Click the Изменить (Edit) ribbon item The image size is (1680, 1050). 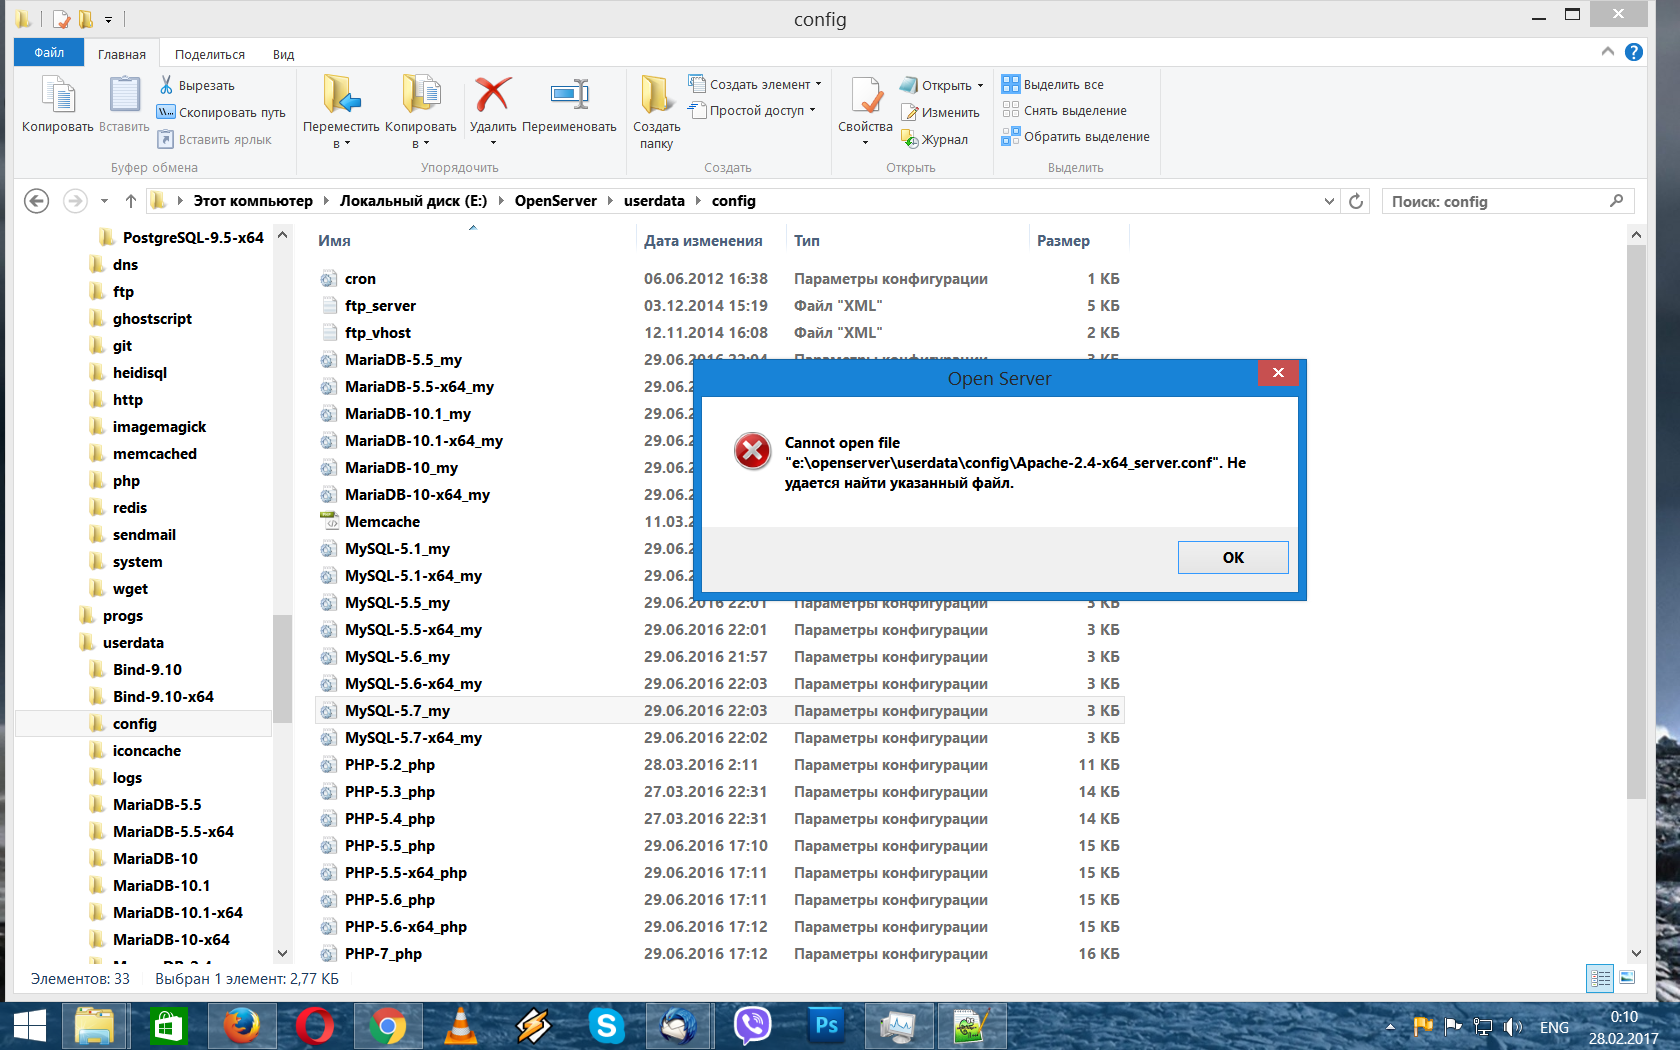tap(940, 112)
